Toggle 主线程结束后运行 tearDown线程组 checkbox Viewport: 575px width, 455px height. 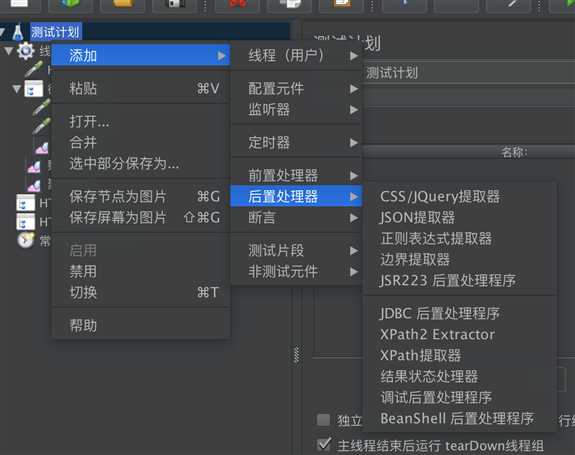pyautogui.click(x=324, y=445)
